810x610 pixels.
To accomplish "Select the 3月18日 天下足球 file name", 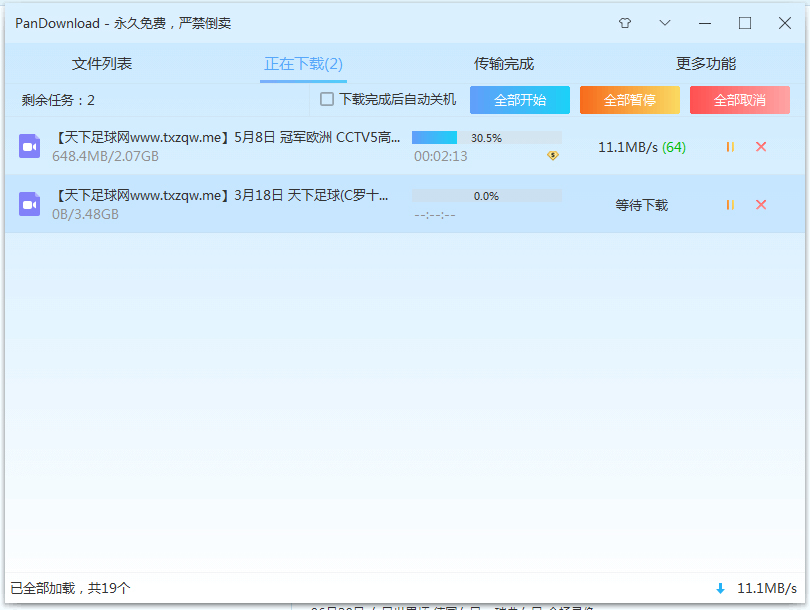I will tap(222, 195).
